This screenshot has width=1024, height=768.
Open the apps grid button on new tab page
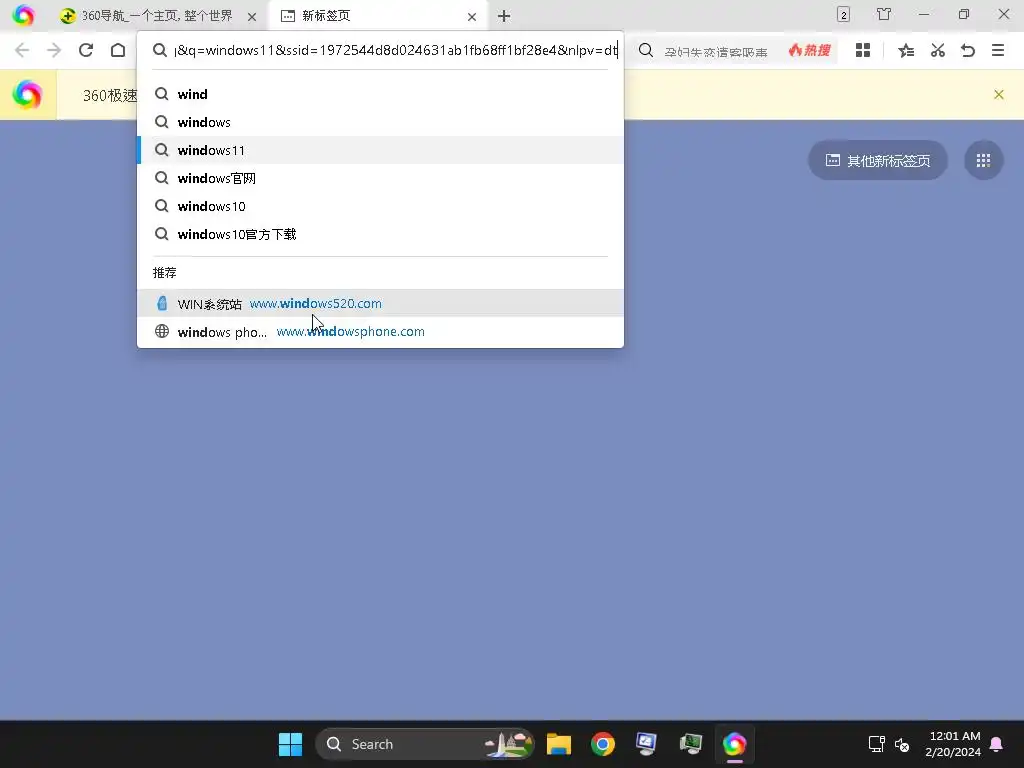tap(984, 161)
